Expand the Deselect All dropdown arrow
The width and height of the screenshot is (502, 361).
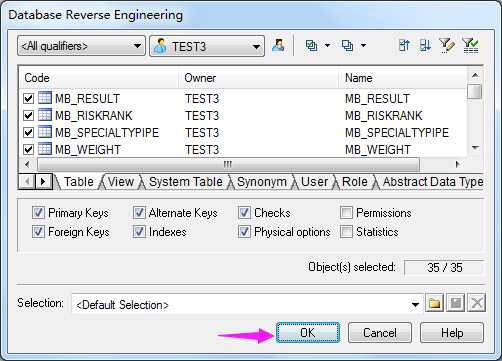click(363, 46)
